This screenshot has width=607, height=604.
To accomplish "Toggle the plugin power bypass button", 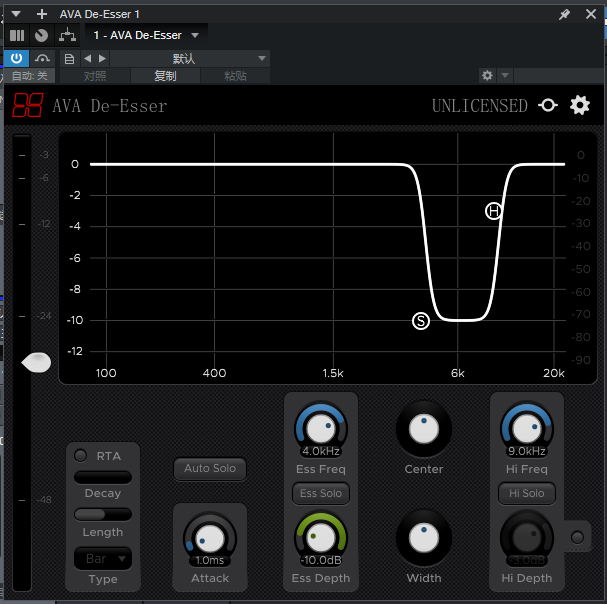I will coord(16,58).
